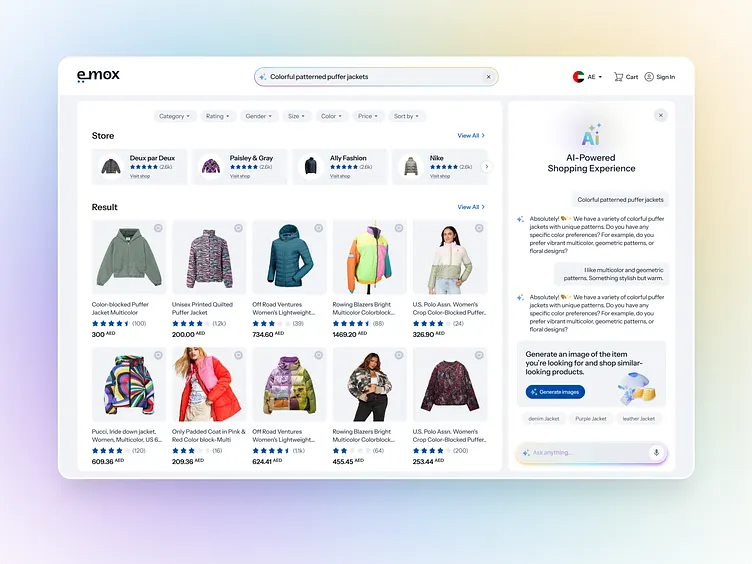Show next stores with arrow icon
752x564 pixels.
pyautogui.click(x=487, y=166)
